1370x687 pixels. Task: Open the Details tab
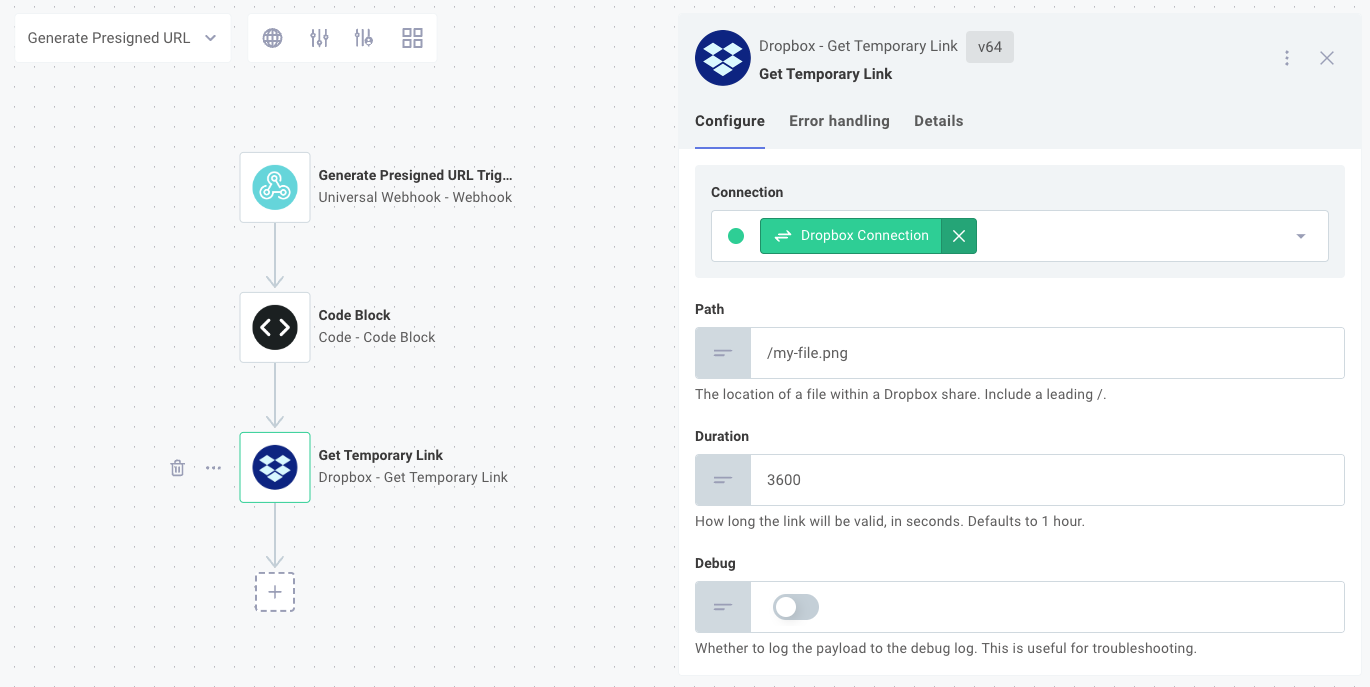click(x=938, y=120)
